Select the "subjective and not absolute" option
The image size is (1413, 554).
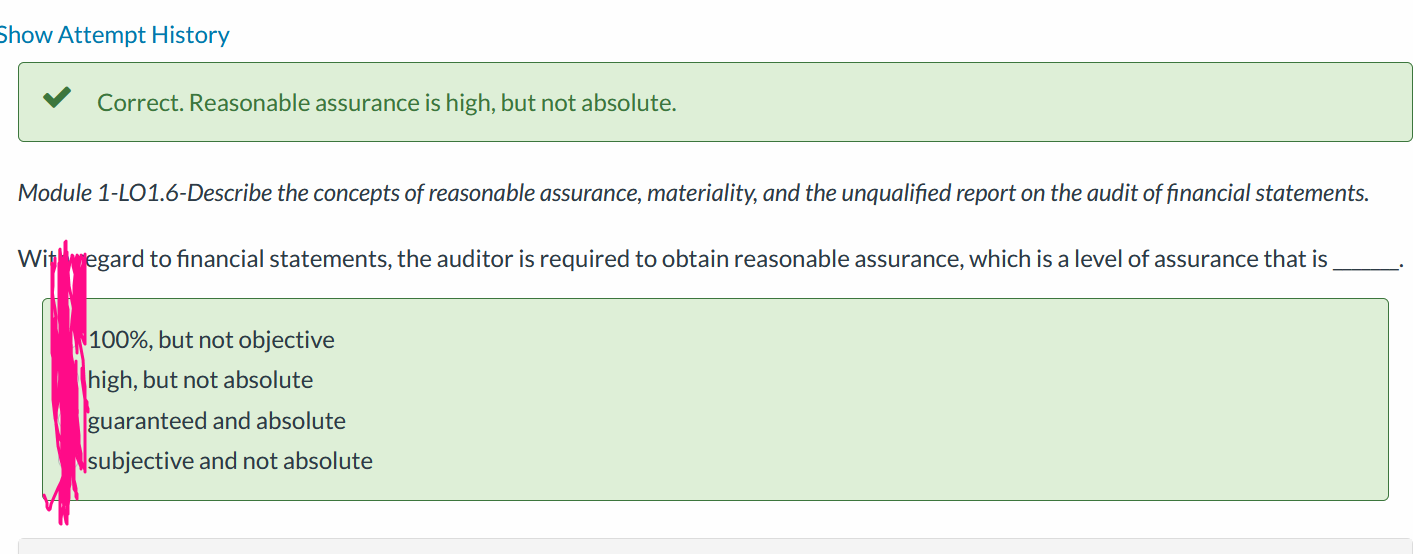230,461
